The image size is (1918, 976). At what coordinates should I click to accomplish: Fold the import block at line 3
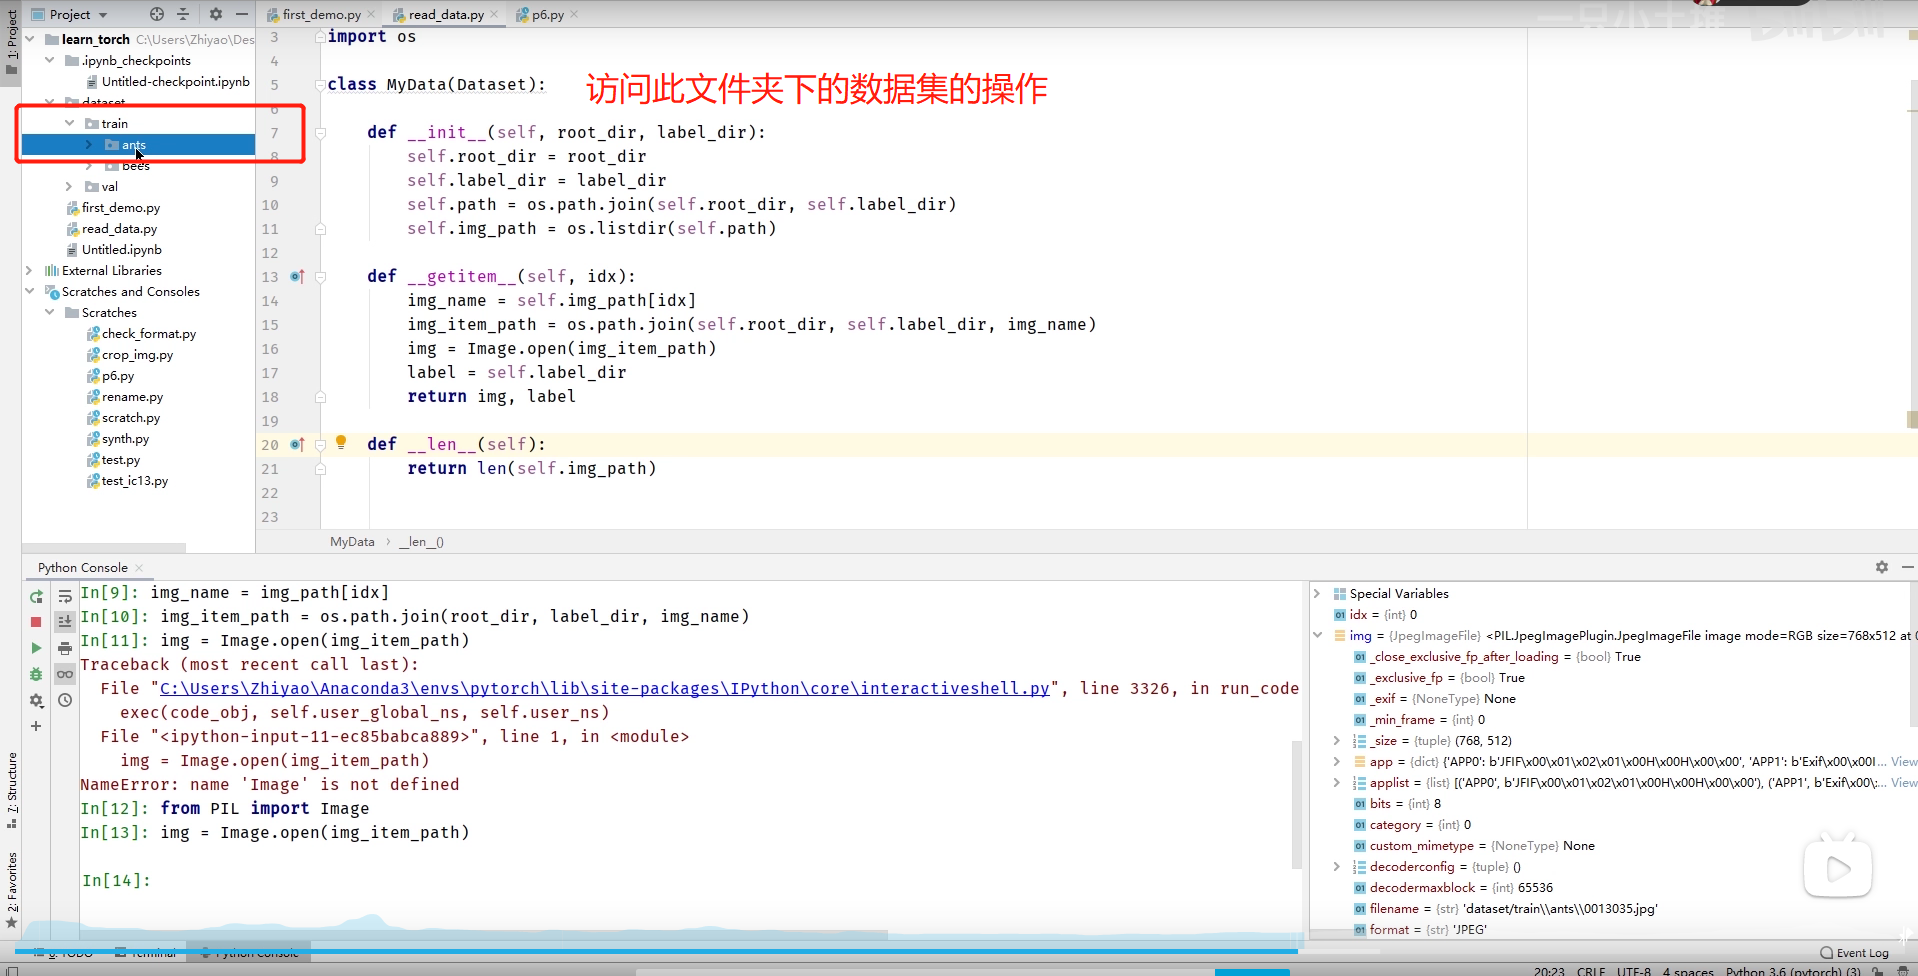(x=321, y=36)
